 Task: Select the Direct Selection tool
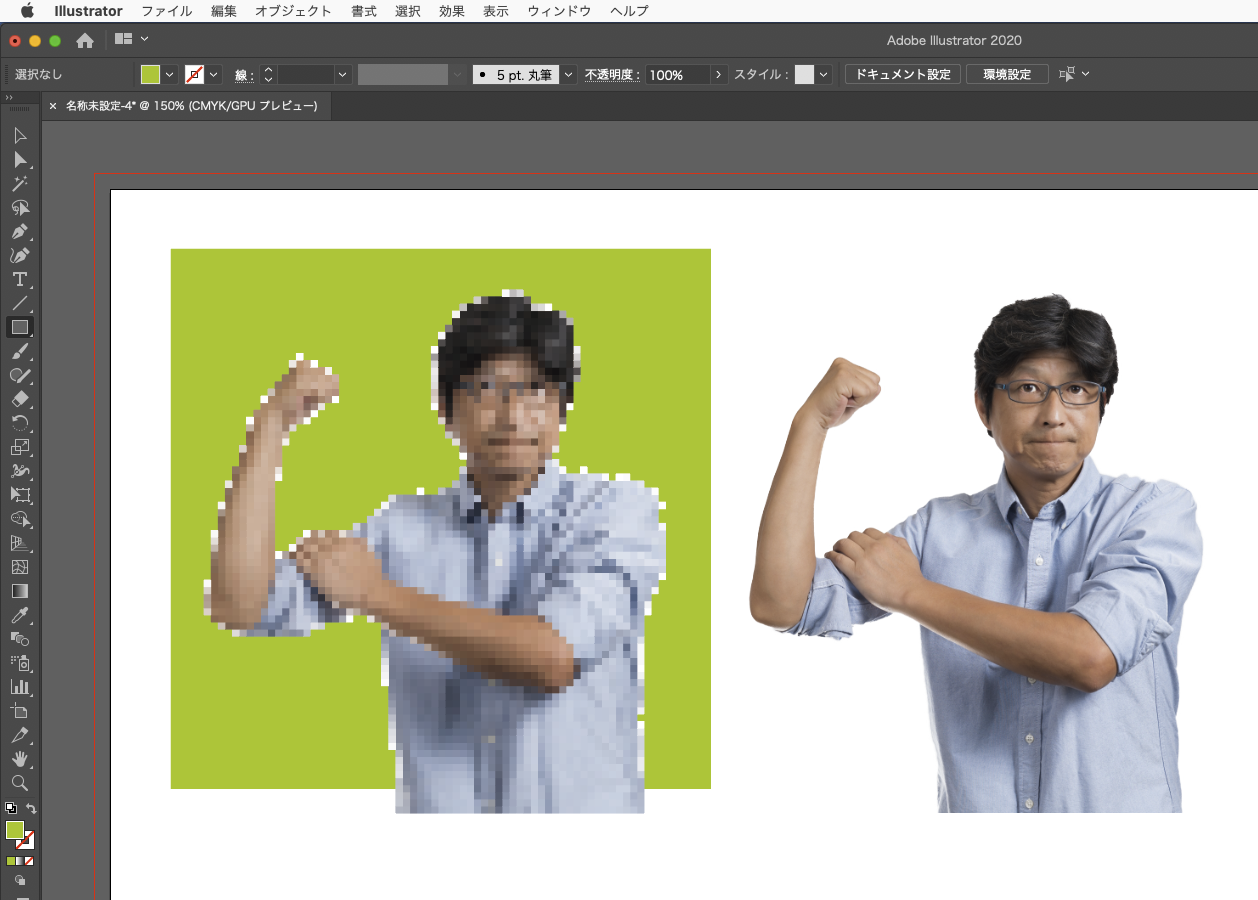[x=20, y=159]
